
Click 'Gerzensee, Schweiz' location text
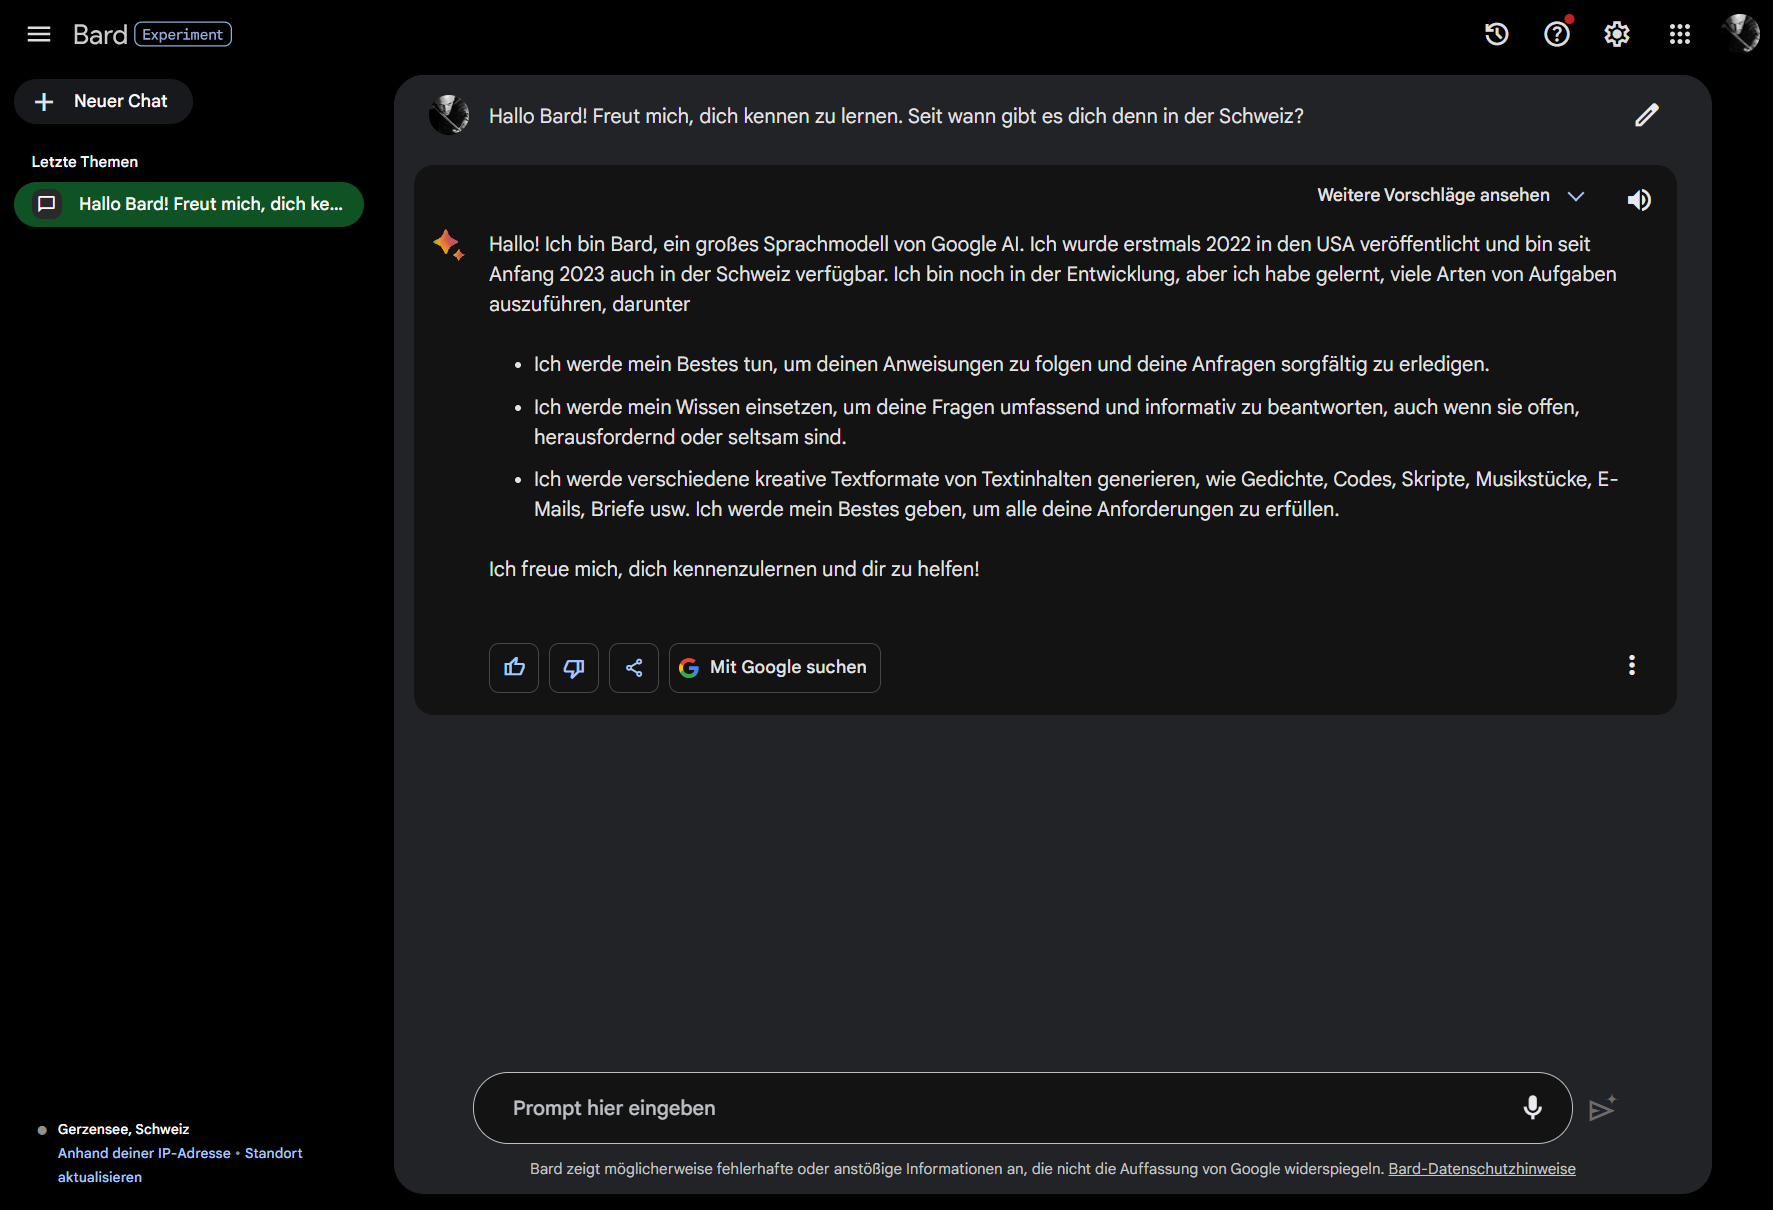point(123,1129)
